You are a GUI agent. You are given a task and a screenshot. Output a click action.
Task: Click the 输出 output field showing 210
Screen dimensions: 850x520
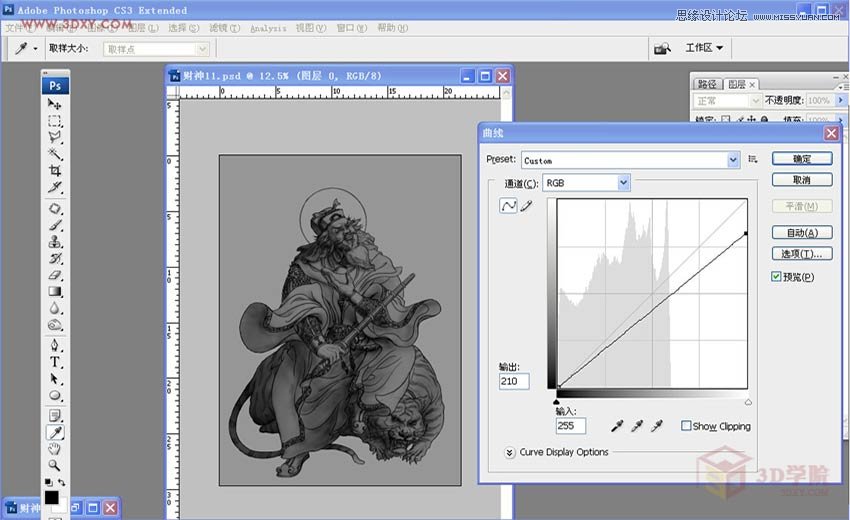click(514, 381)
